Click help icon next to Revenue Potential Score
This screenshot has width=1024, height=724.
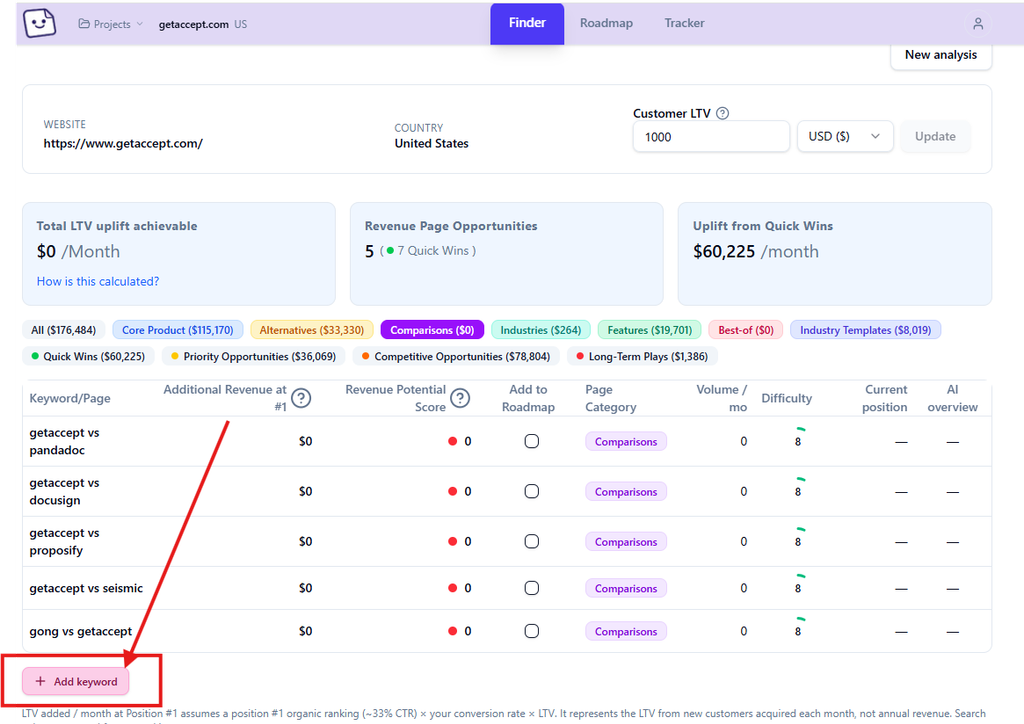point(460,398)
